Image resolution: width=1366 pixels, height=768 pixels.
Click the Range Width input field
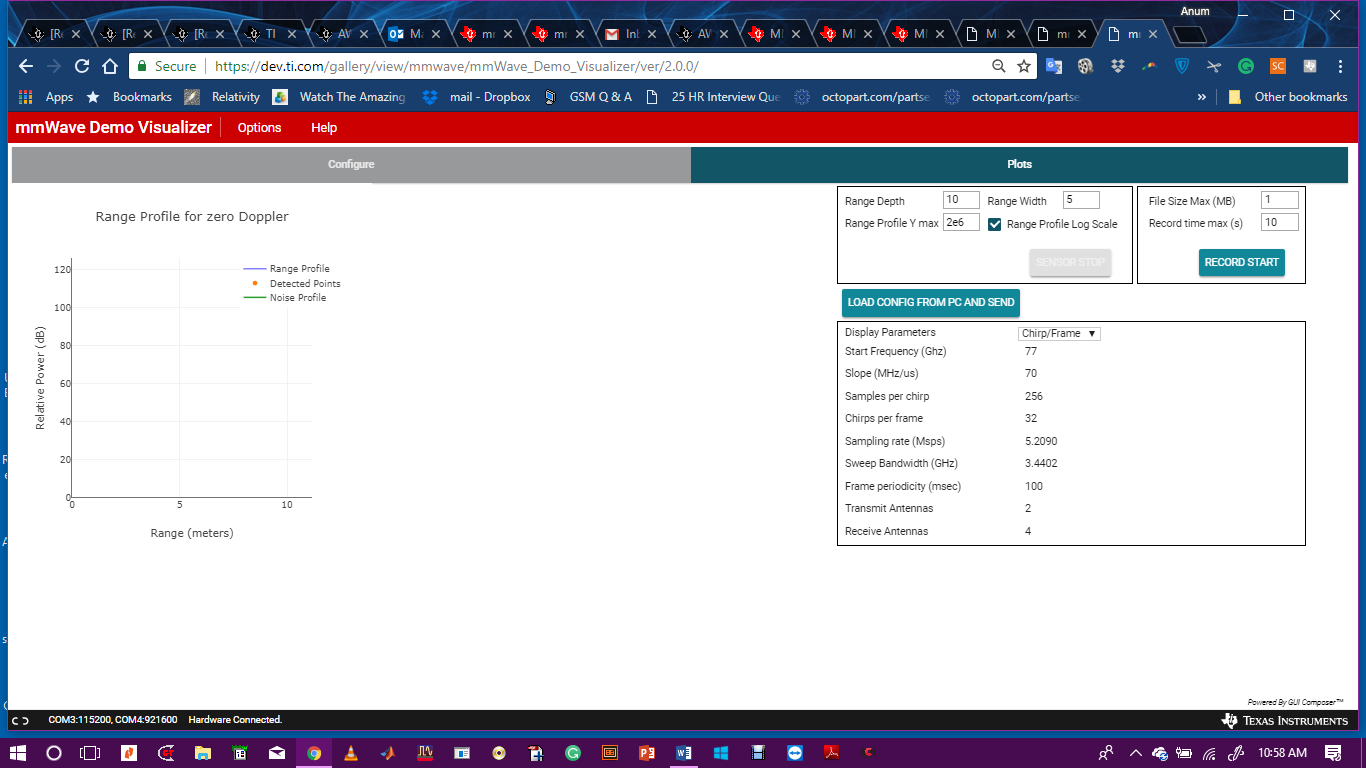click(1081, 200)
